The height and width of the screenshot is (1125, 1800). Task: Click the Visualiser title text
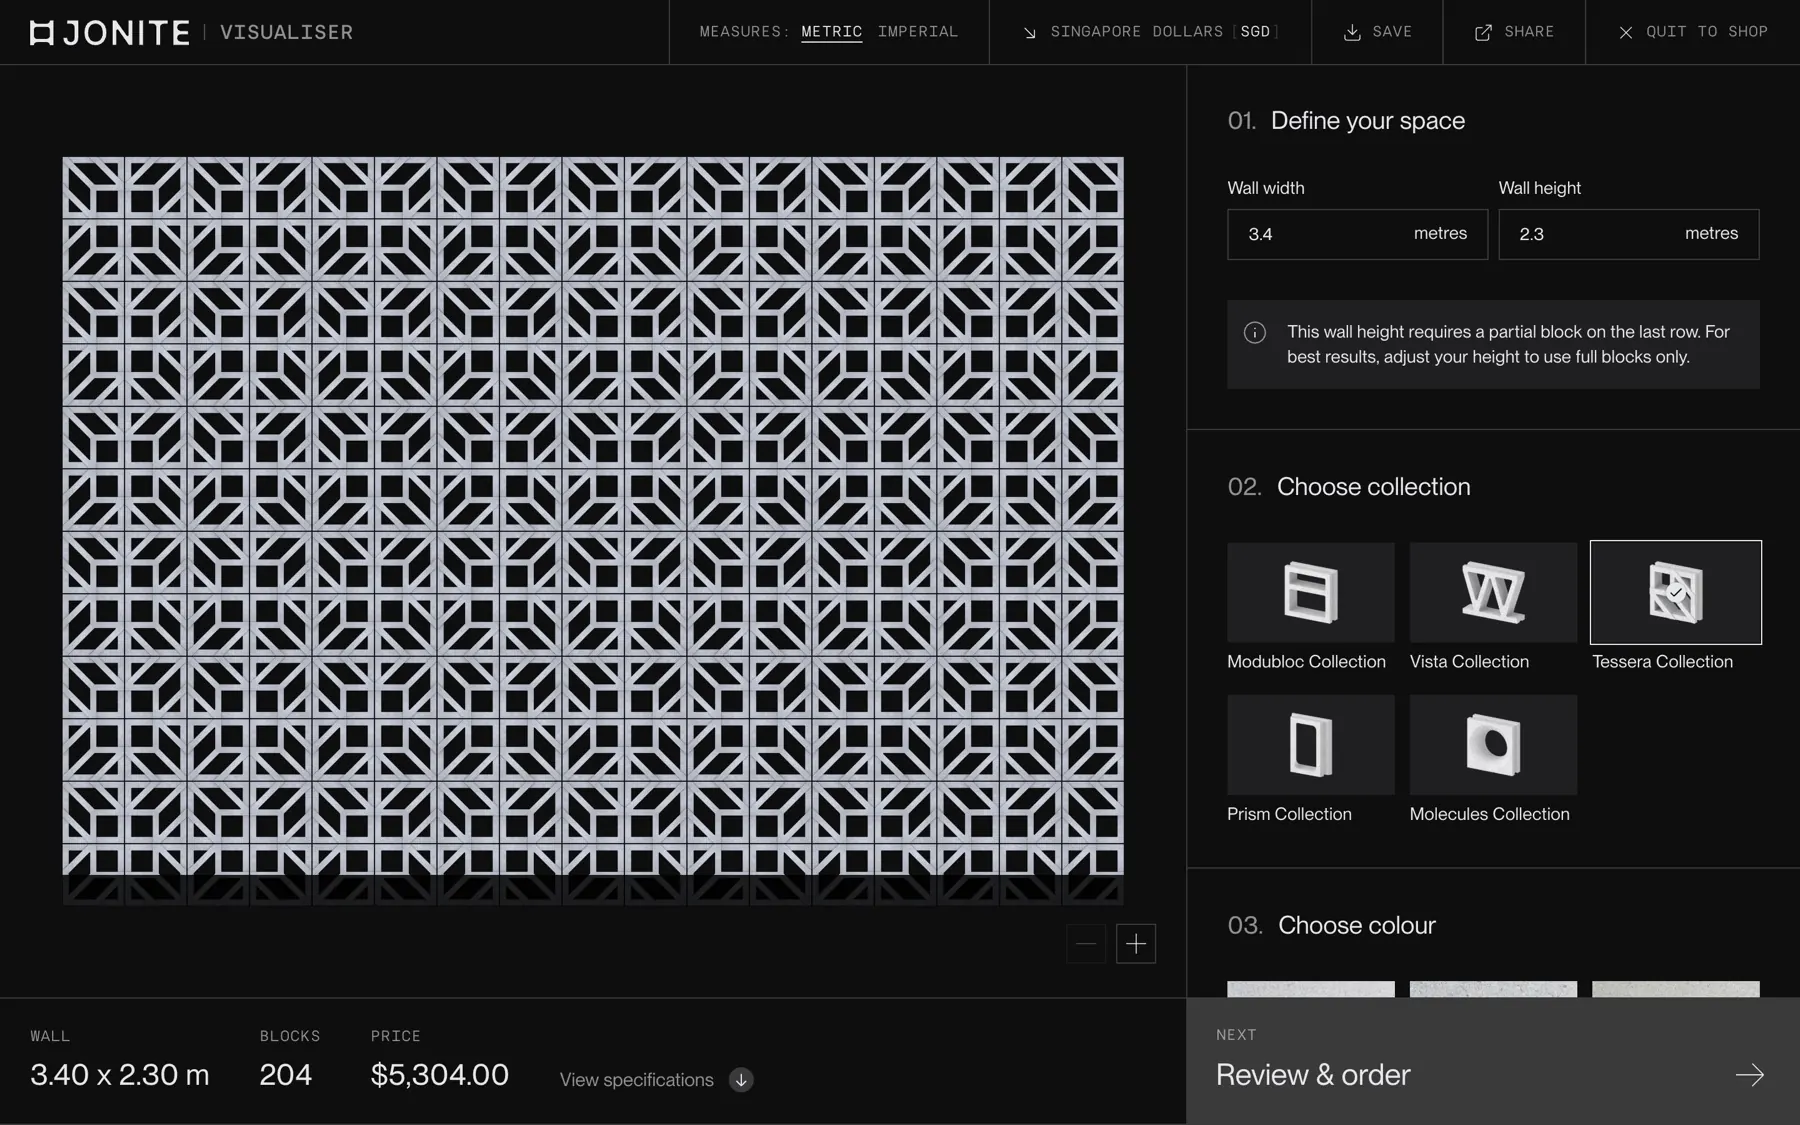click(x=287, y=33)
